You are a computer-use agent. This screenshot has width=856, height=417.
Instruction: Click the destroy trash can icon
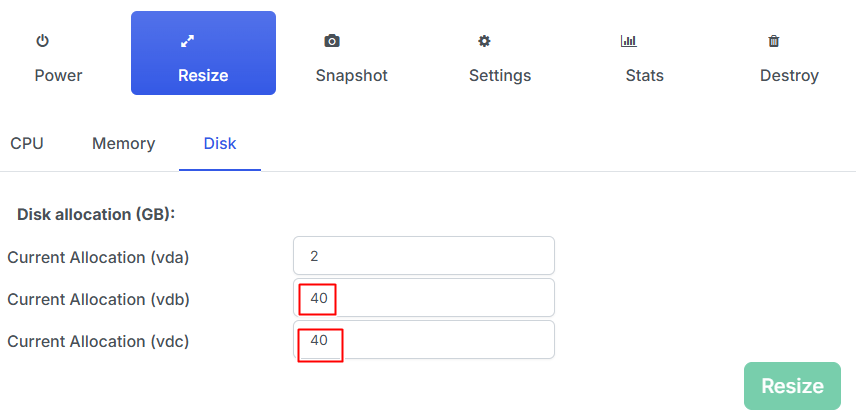tap(773, 41)
